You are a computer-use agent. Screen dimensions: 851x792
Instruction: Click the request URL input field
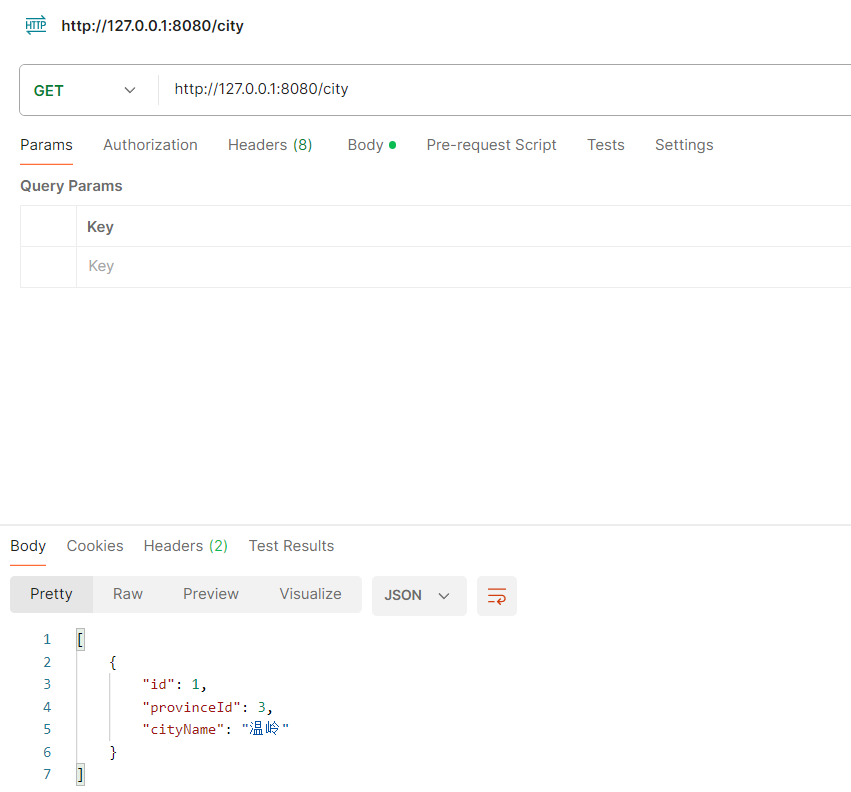point(500,90)
